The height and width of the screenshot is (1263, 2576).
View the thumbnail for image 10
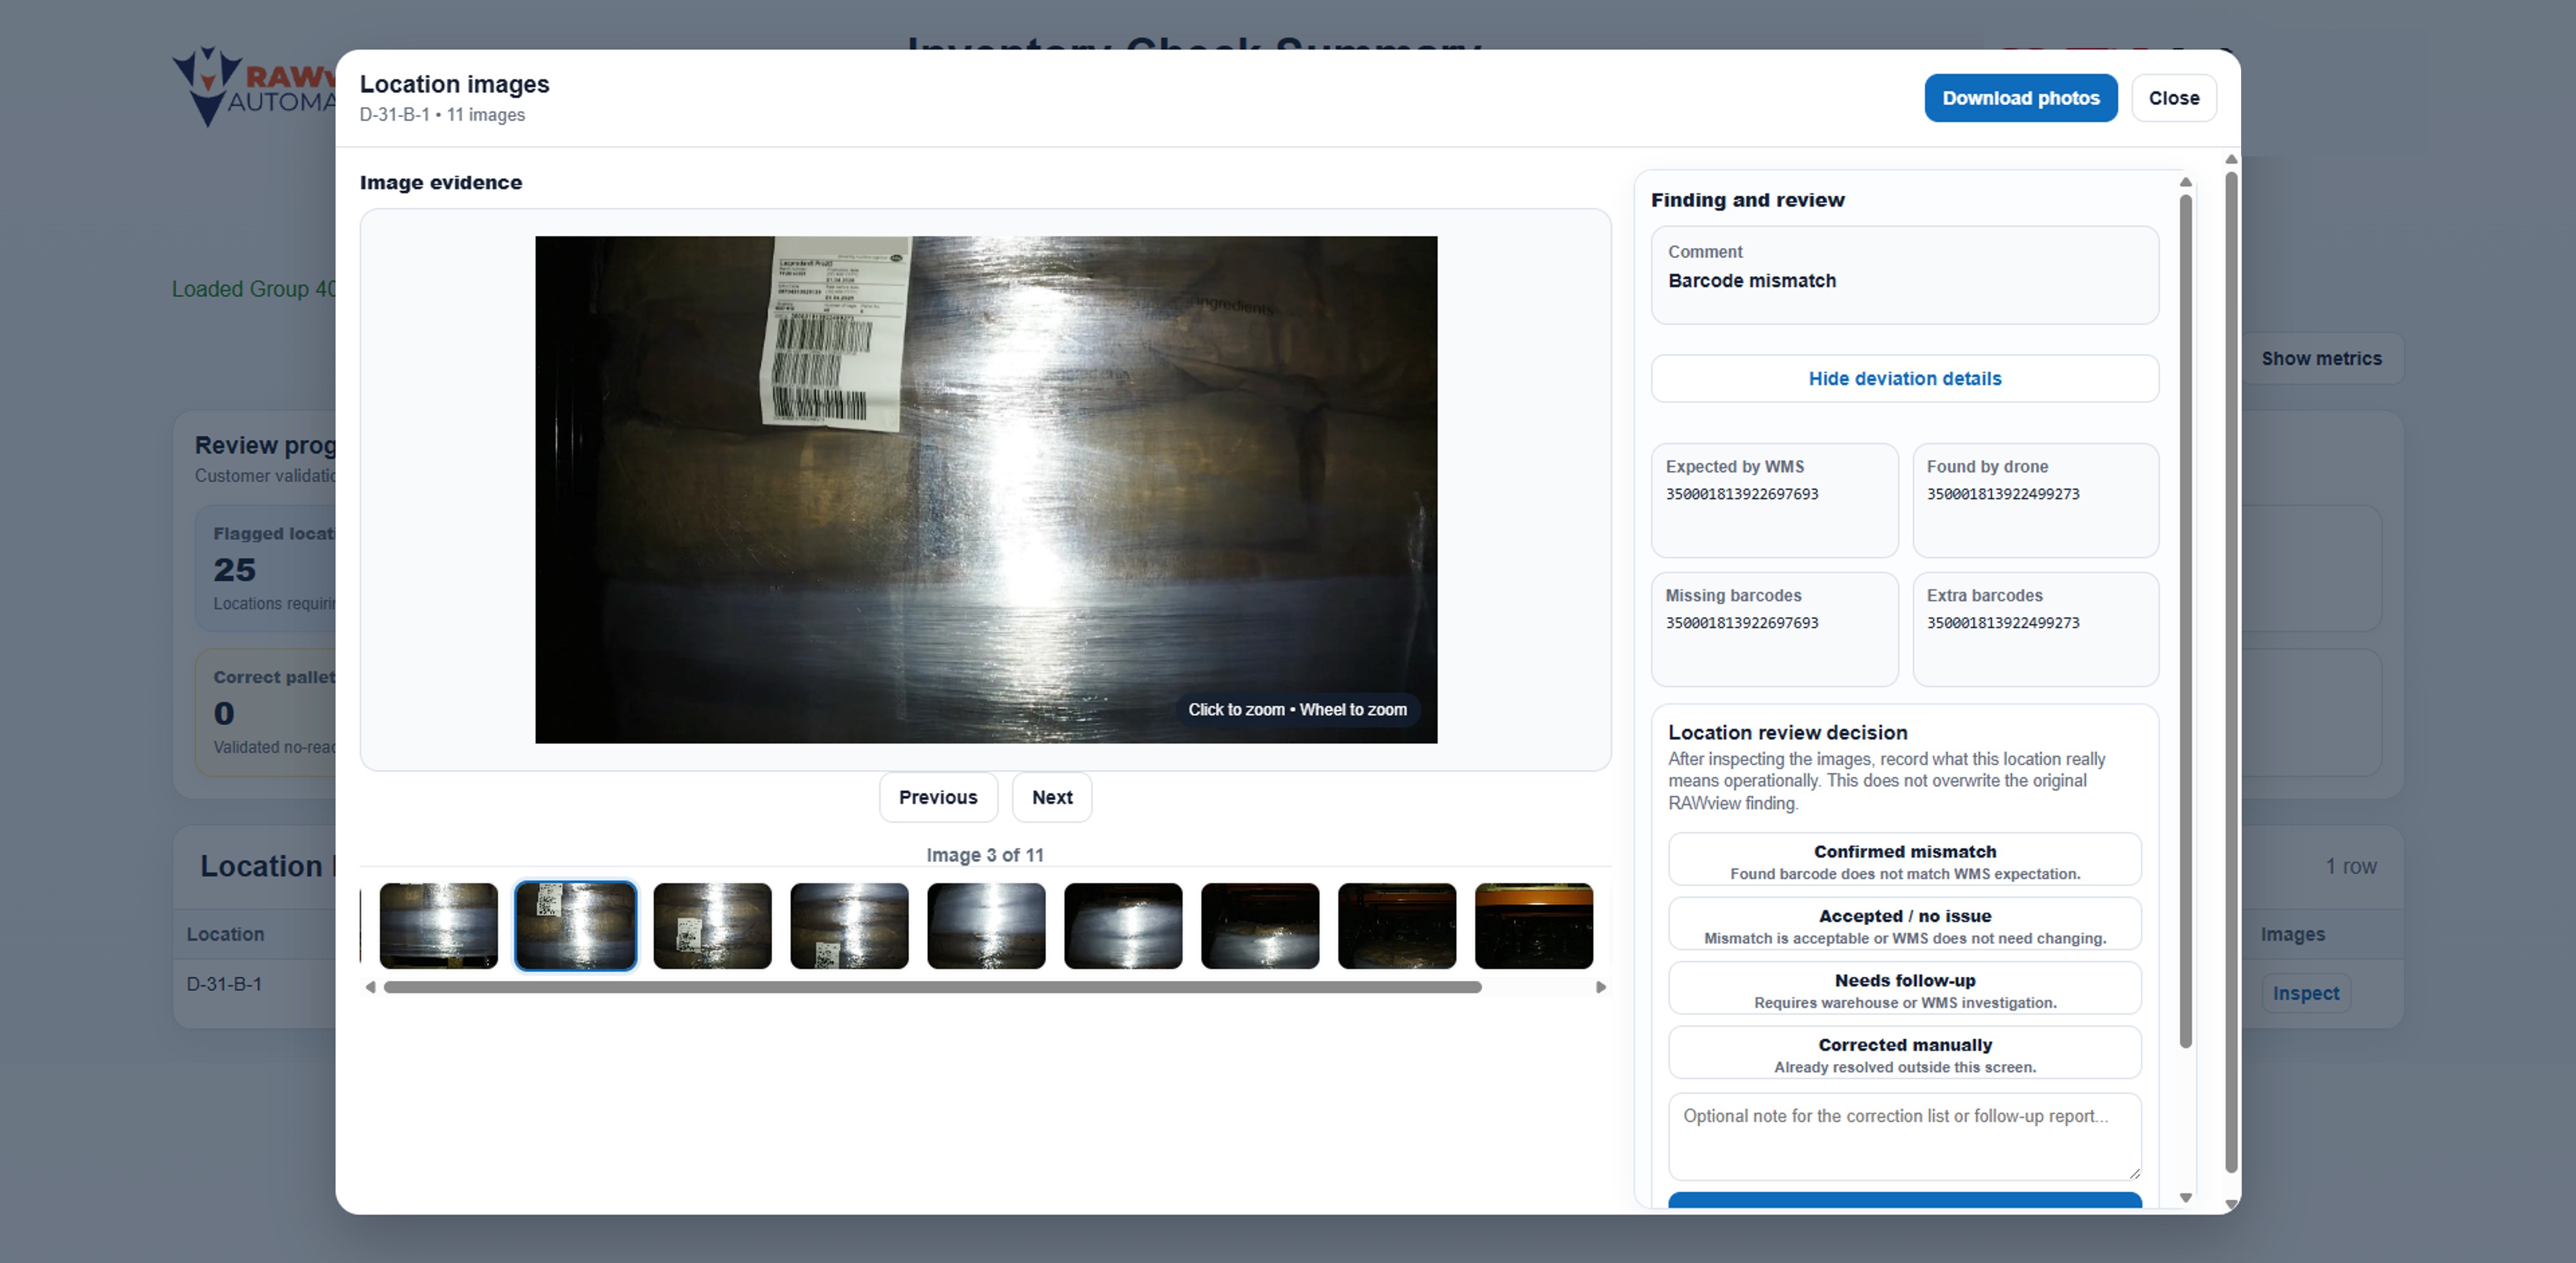click(x=1534, y=926)
